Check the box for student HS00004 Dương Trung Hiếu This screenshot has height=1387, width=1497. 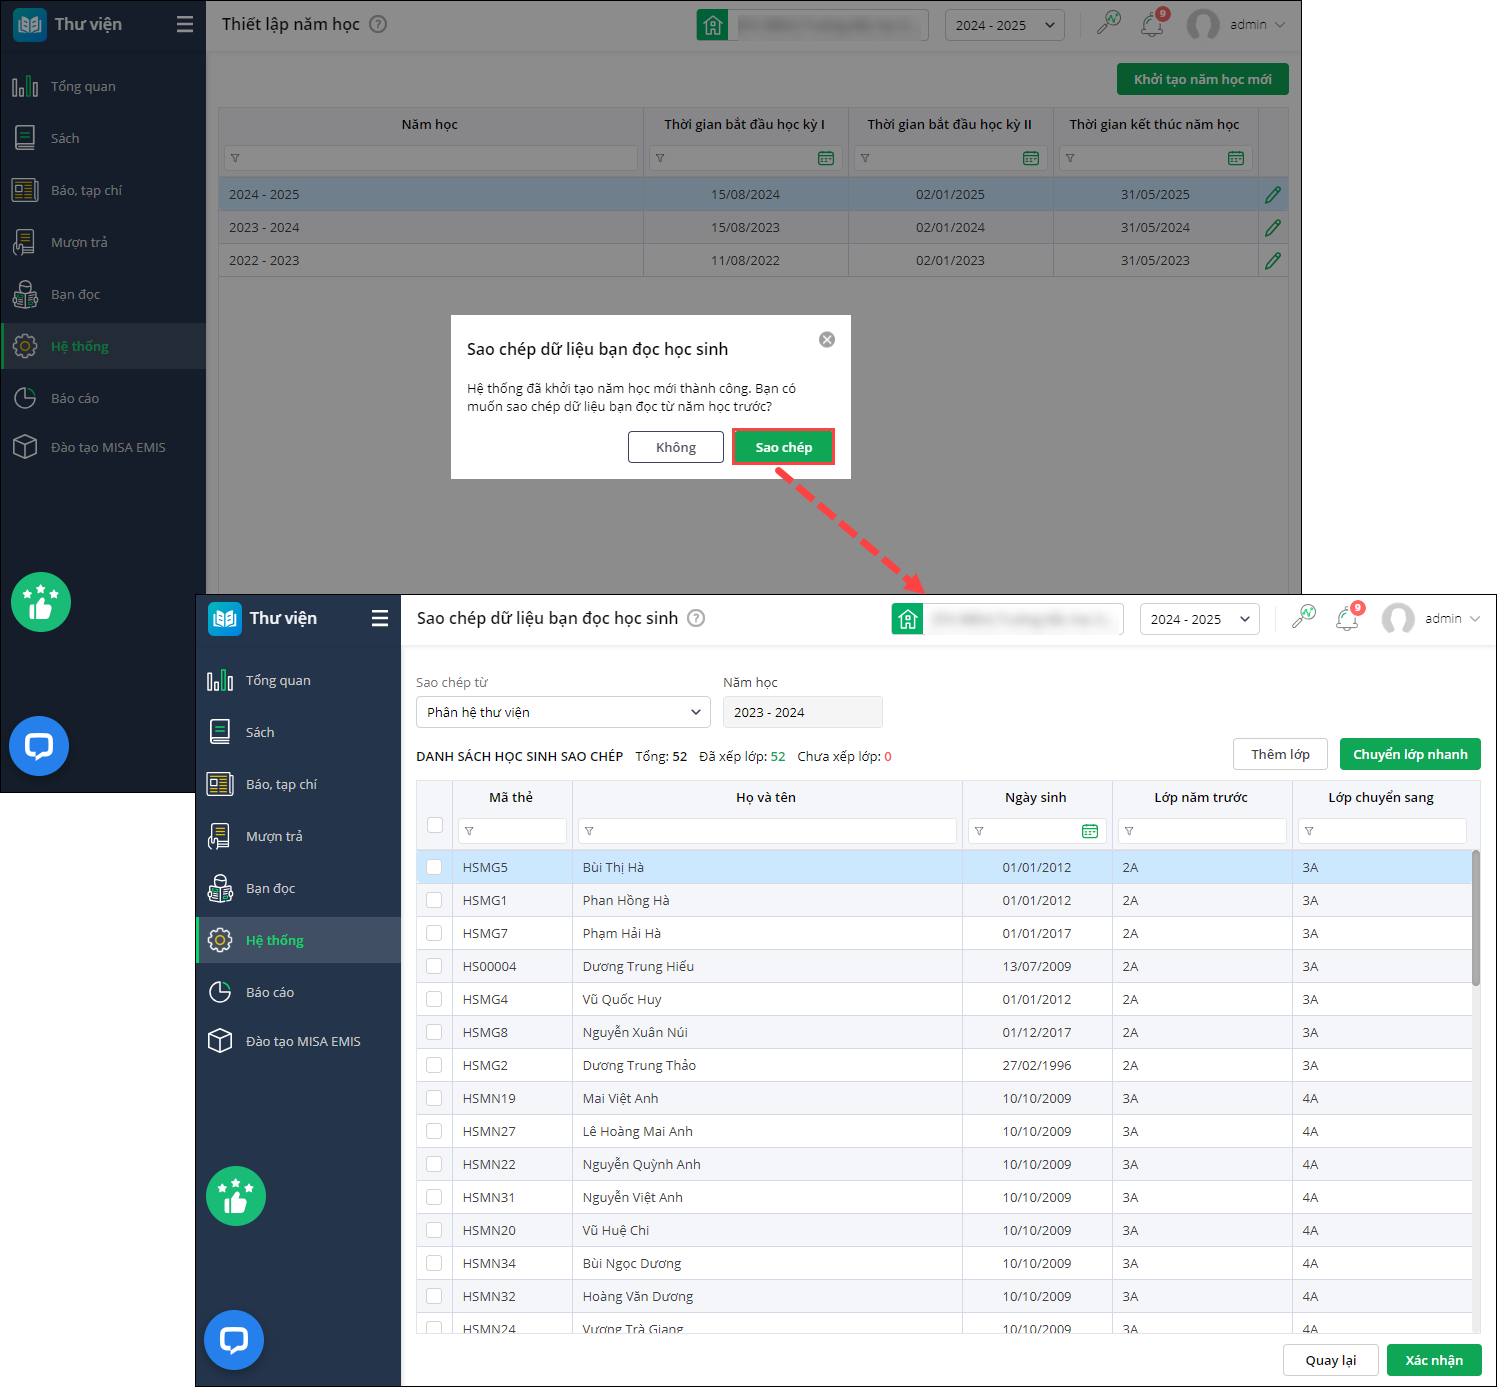(434, 966)
